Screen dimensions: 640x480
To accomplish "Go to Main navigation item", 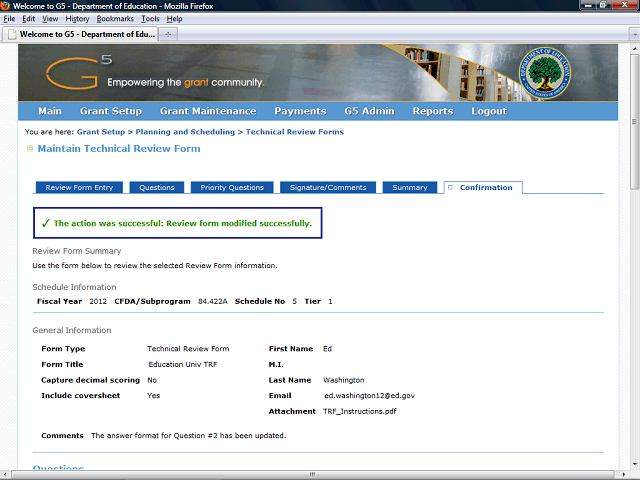I will coord(50,111).
